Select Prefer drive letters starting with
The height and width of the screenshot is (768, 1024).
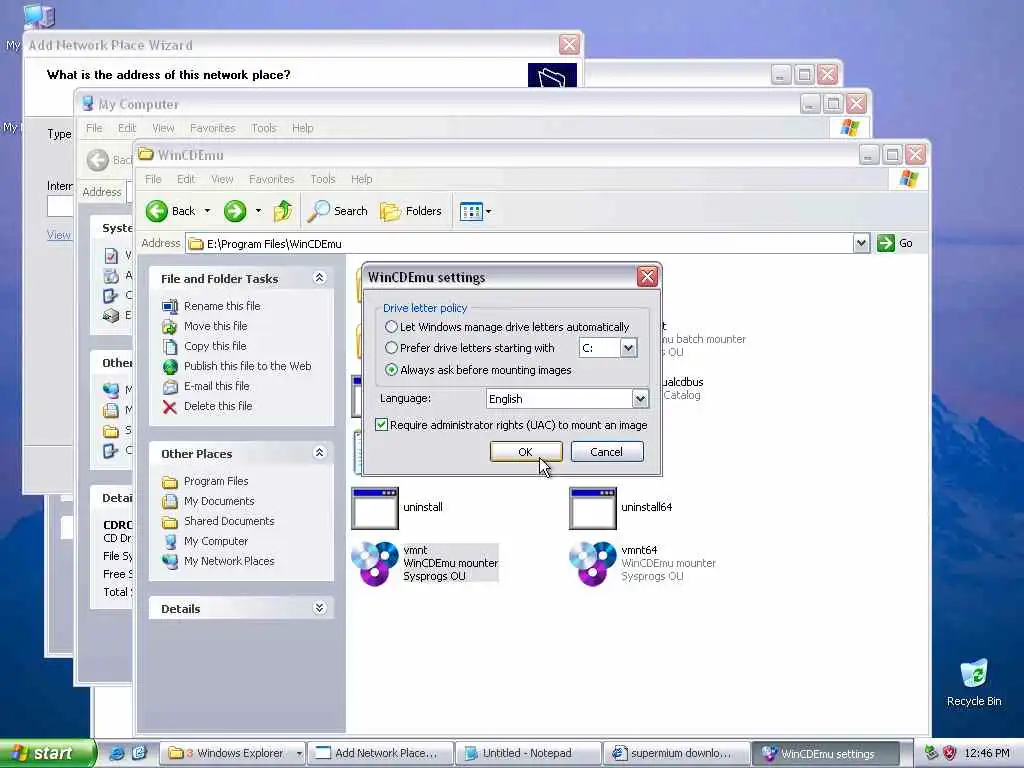391,348
